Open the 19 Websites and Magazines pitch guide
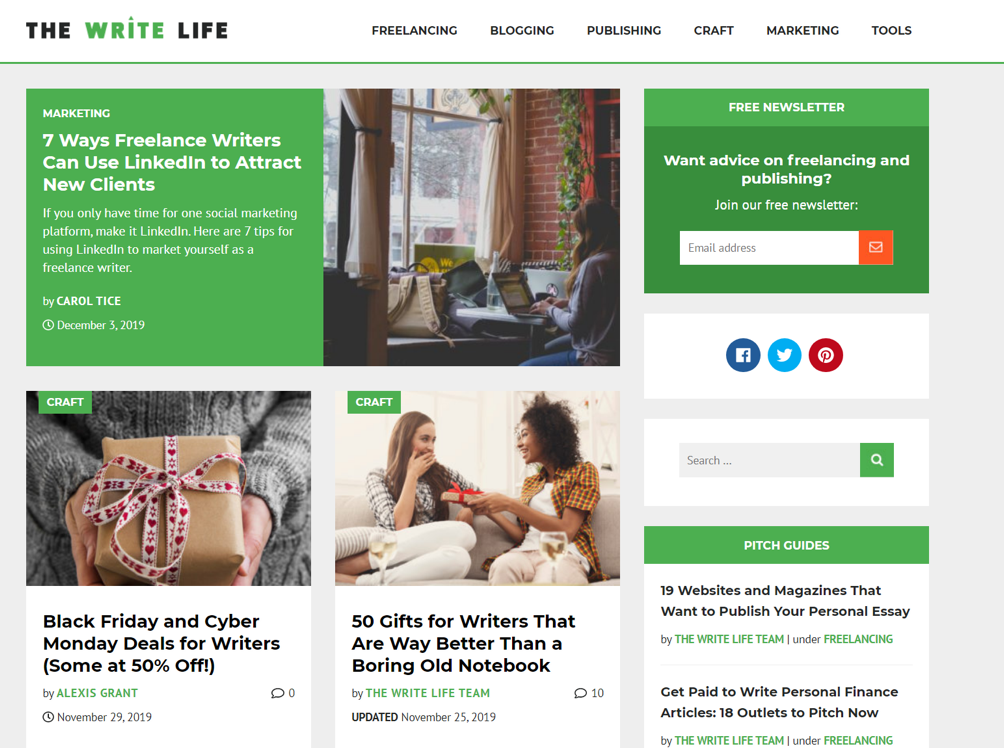 tap(785, 601)
